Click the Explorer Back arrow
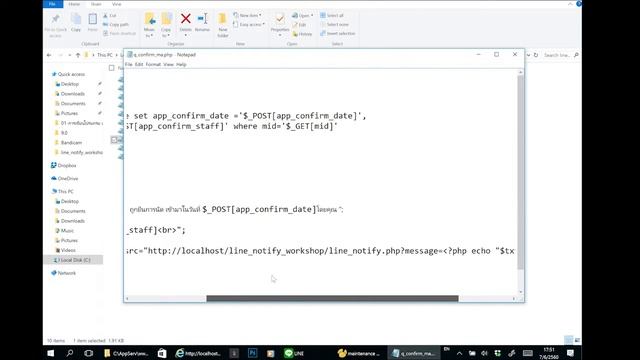The height and width of the screenshot is (360, 640). (49, 55)
